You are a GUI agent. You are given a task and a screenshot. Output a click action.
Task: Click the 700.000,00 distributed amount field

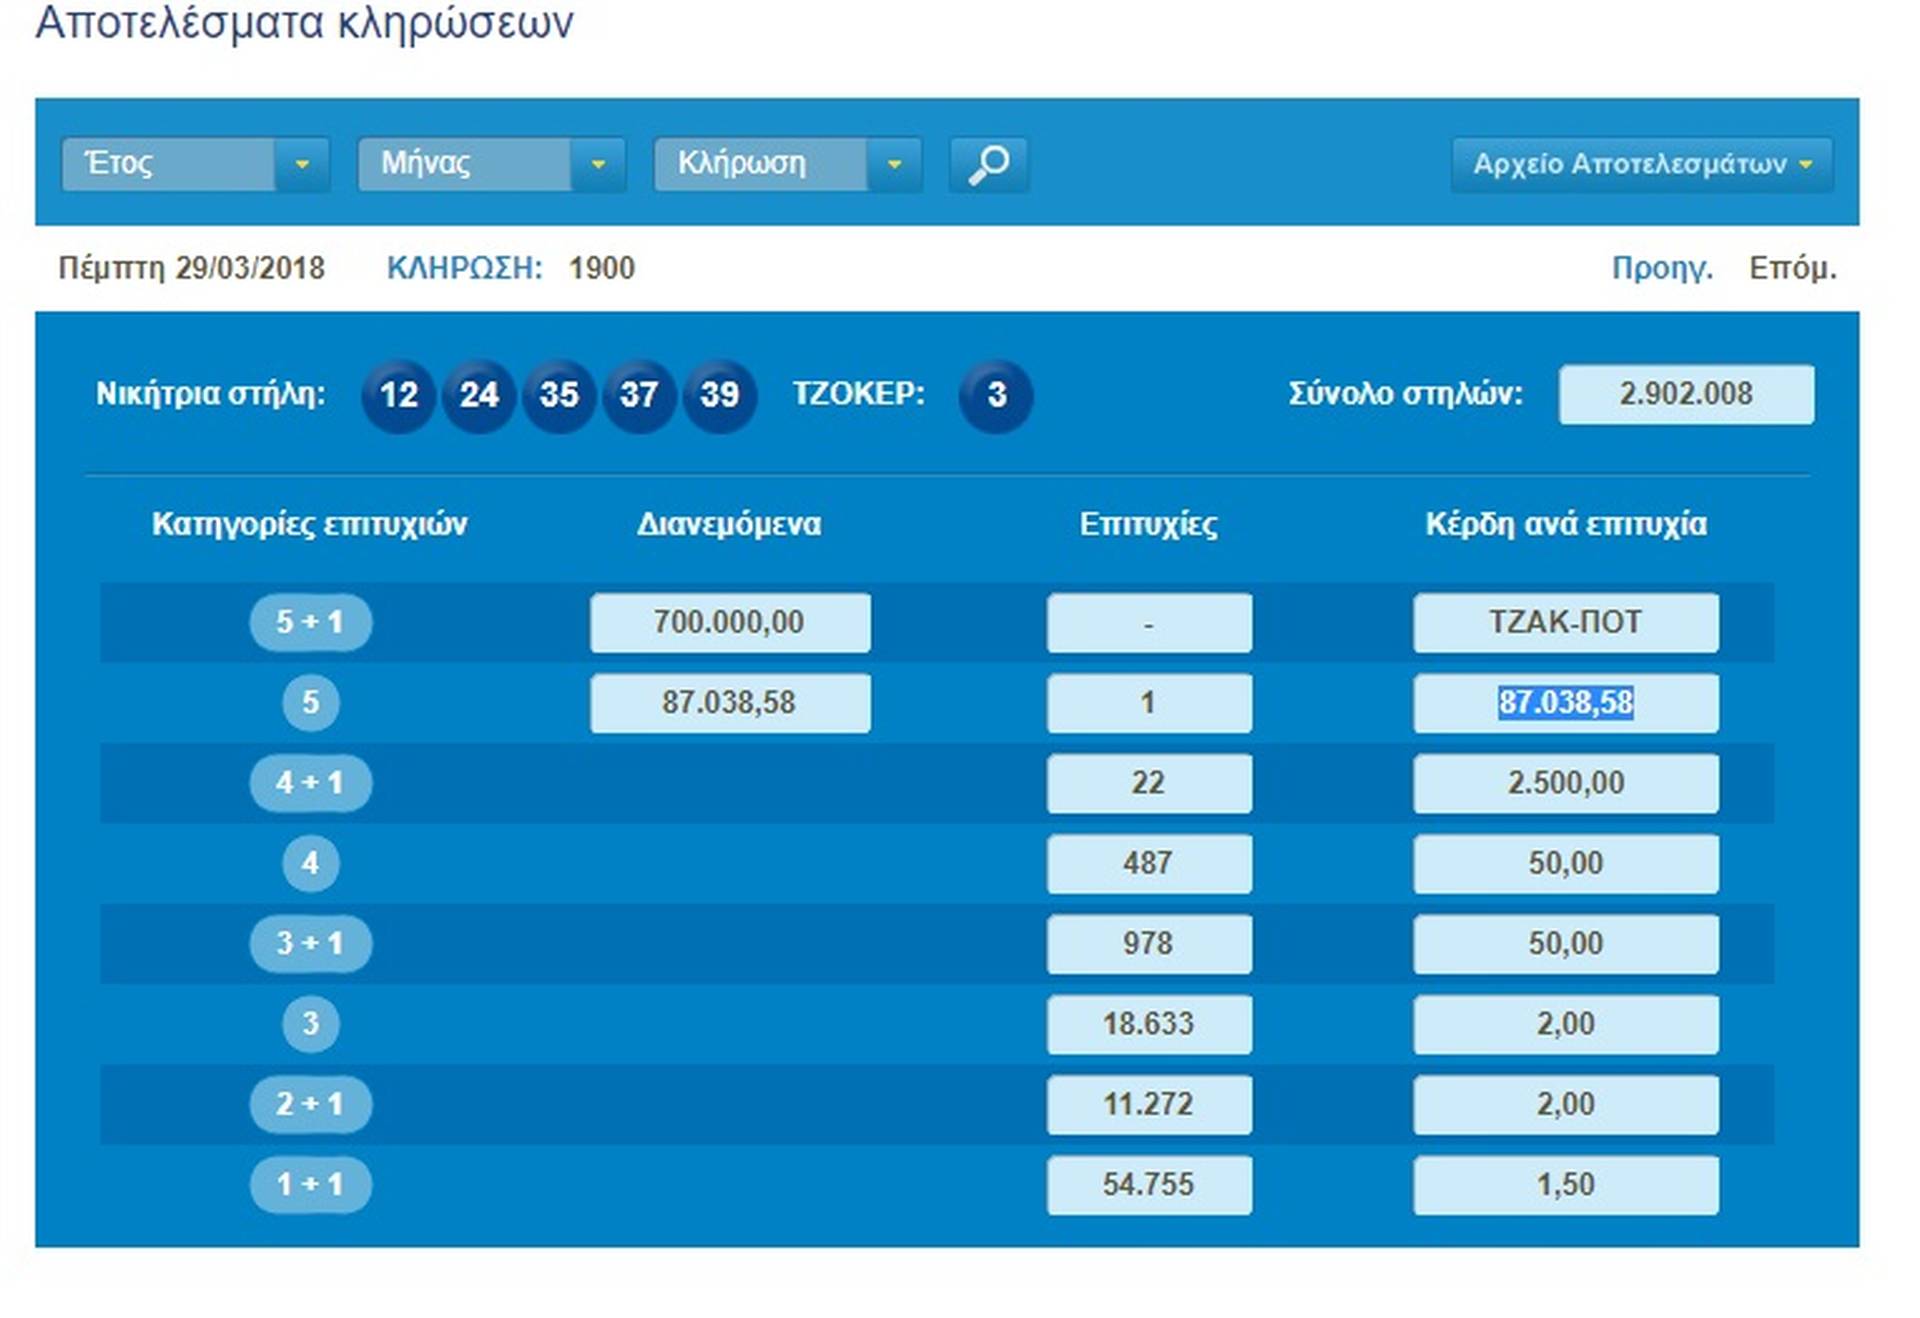tap(729, 622)
